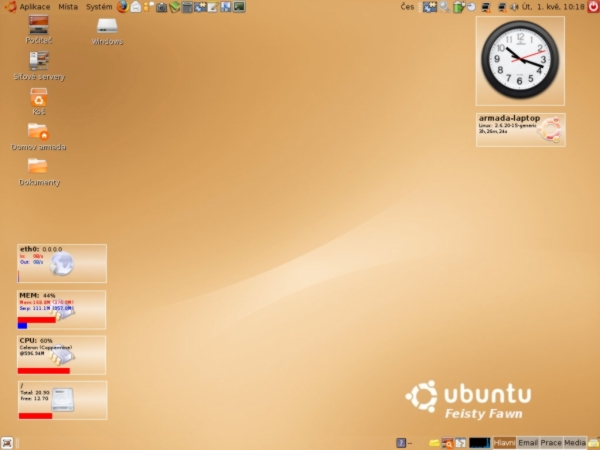
Task: Click the blue launcher left of the terminal
Action: 226,7
